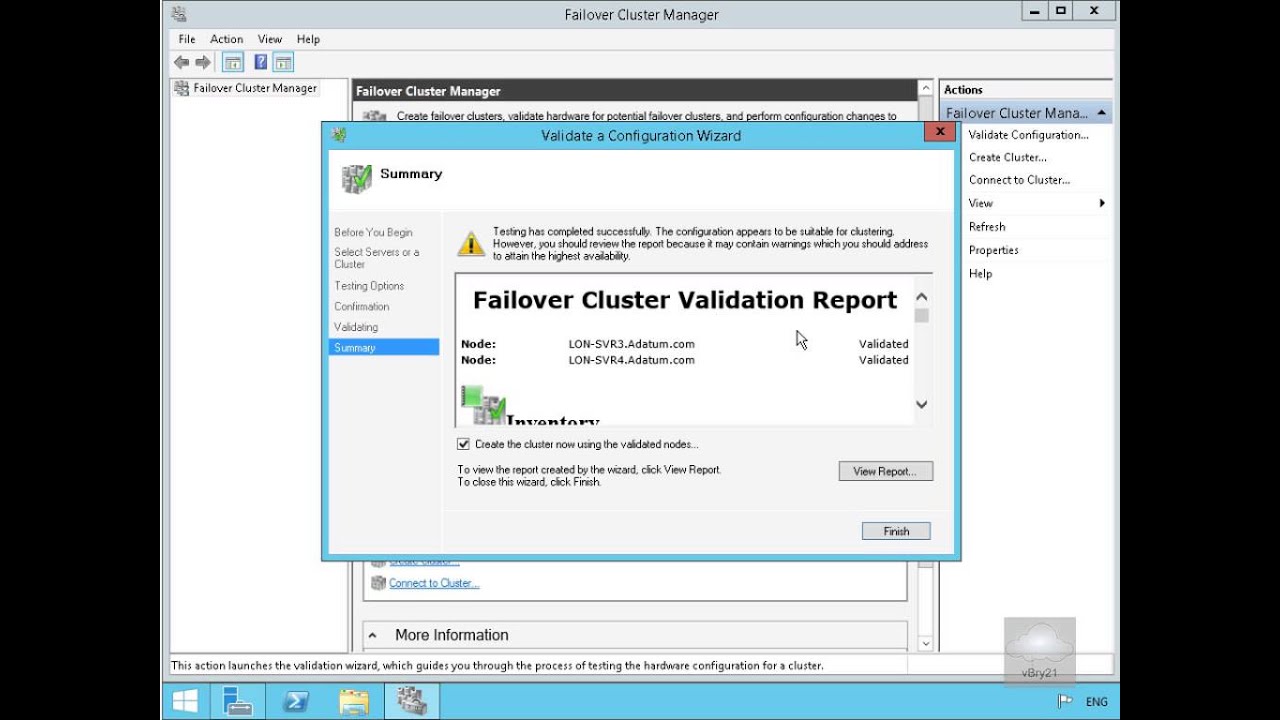Click the Help question mark toolbar icon

(x=260, y=62)
